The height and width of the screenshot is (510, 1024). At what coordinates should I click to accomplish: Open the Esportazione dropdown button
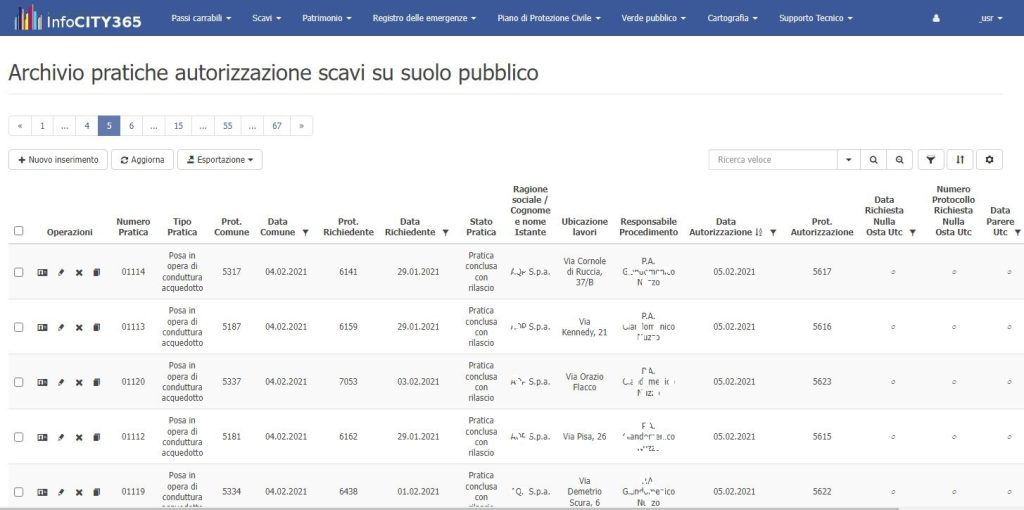coord(219,159)
